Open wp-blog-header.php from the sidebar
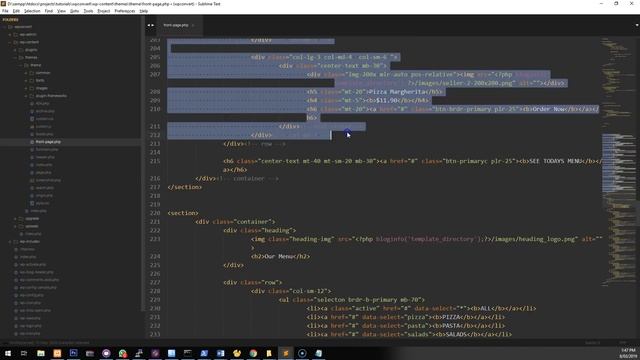Screen dimensions: 640x360 pos(36,272)
